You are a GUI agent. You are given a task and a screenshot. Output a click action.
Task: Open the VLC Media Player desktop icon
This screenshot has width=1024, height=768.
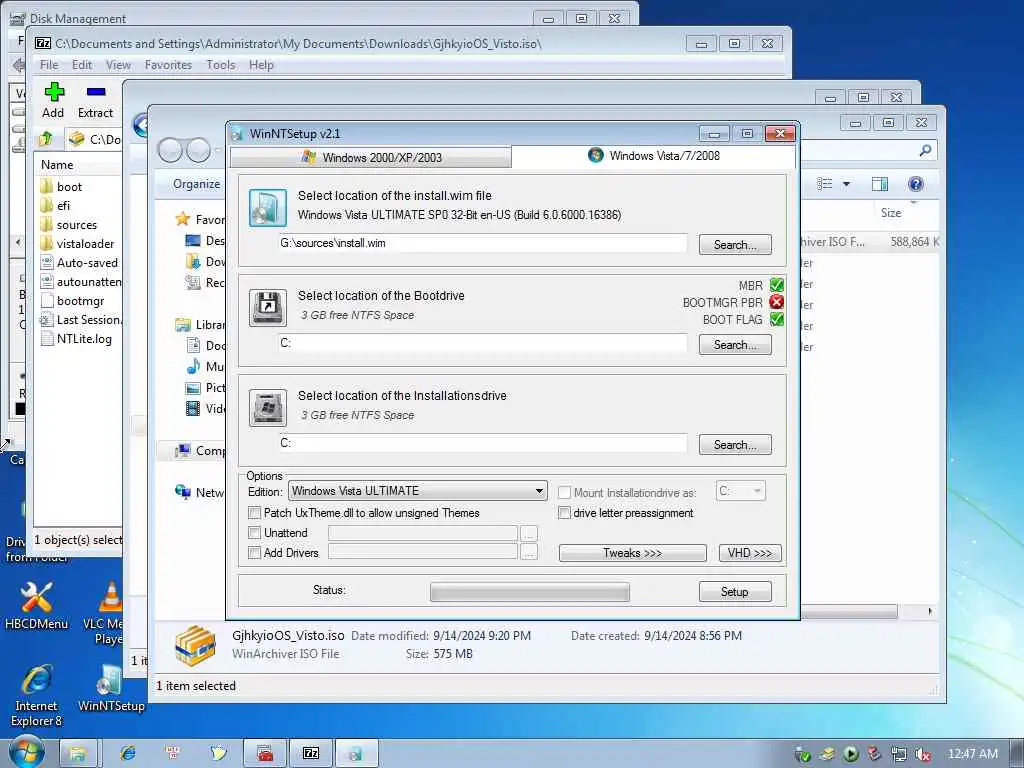pos(108,613)
